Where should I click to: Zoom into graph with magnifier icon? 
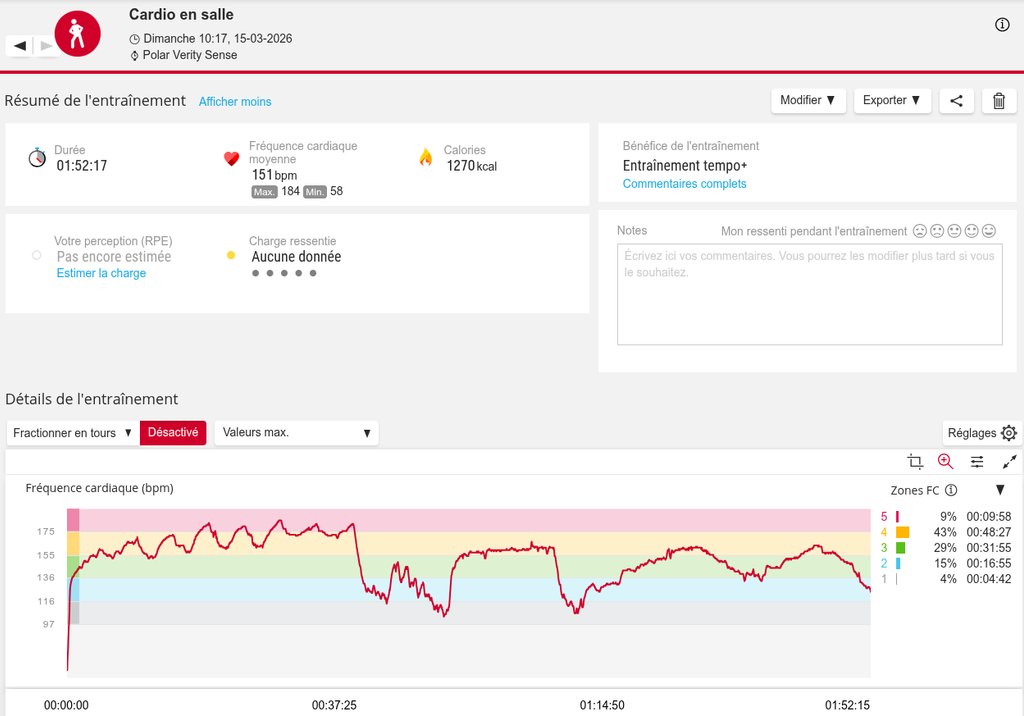pos(945,461)
